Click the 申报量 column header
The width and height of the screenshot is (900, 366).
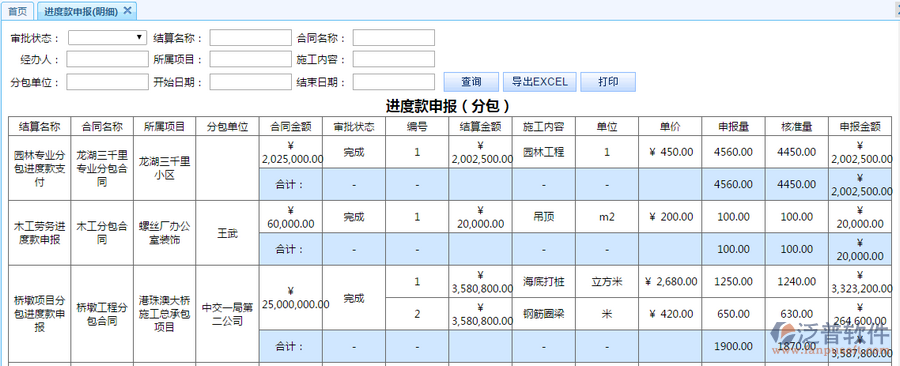point(733,126)
